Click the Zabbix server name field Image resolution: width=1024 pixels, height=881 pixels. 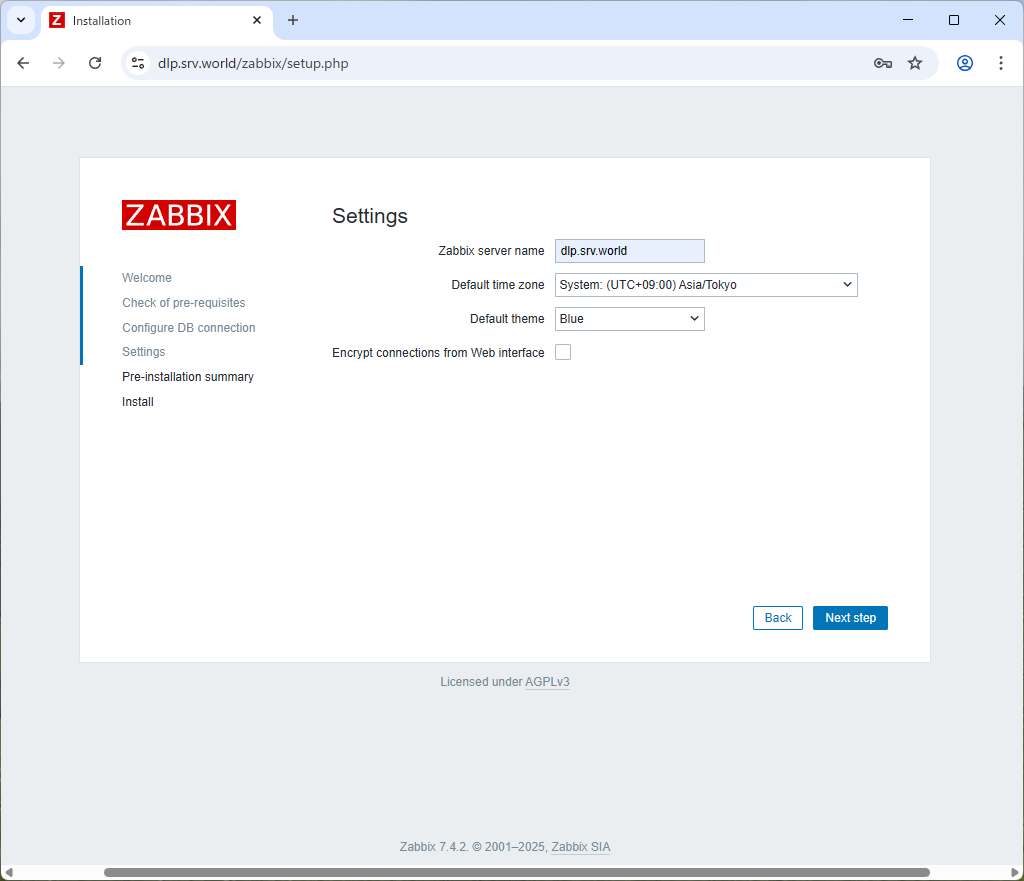coord(629,251)
